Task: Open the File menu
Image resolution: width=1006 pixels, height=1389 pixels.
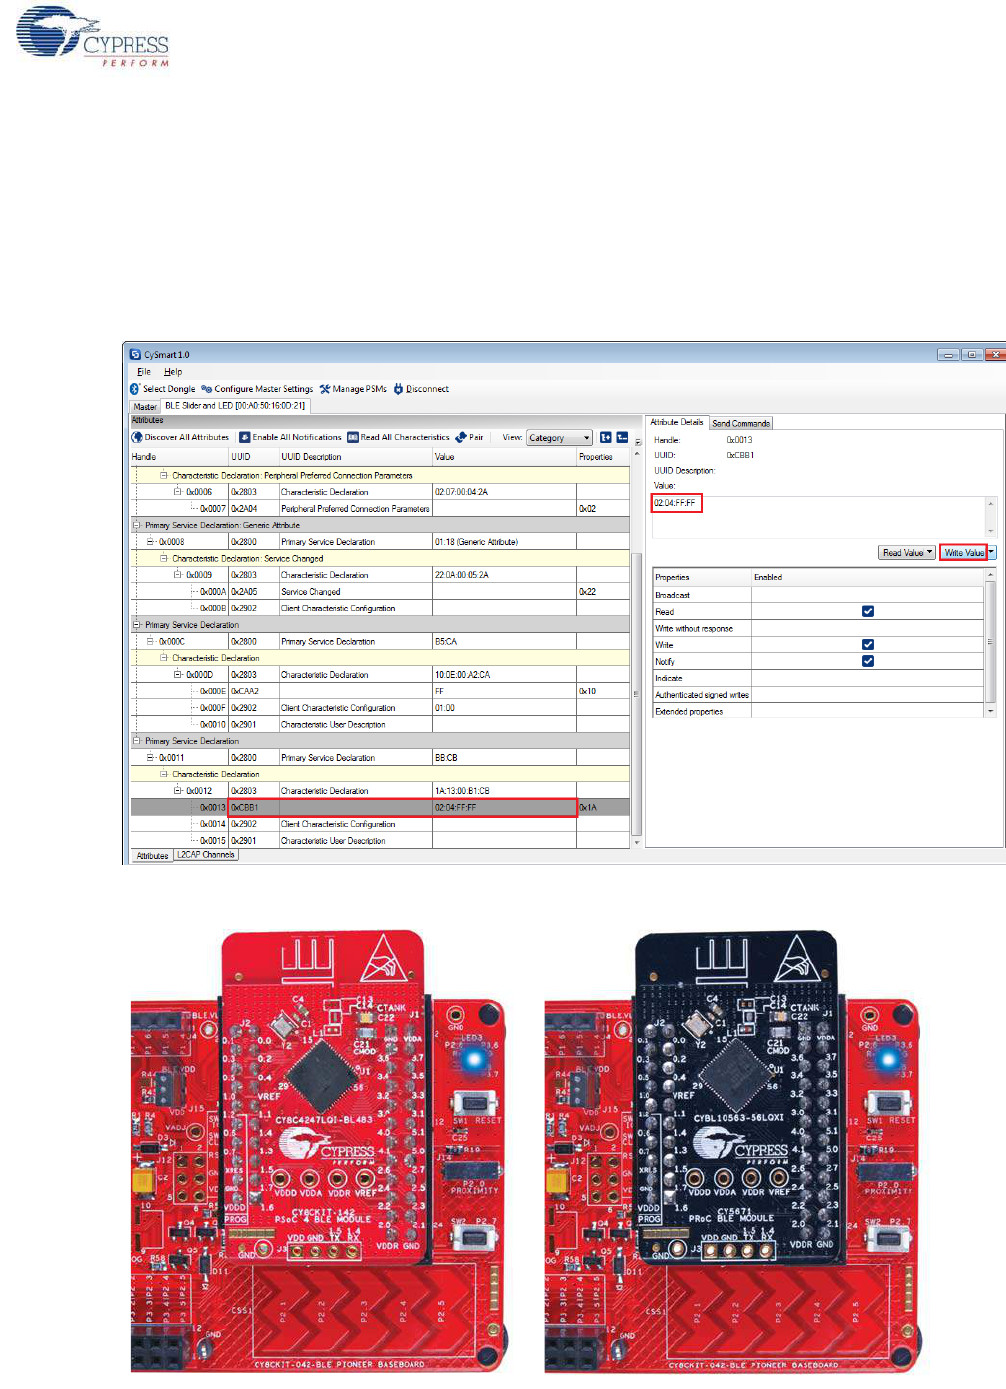Action: (x=144, y=372)
